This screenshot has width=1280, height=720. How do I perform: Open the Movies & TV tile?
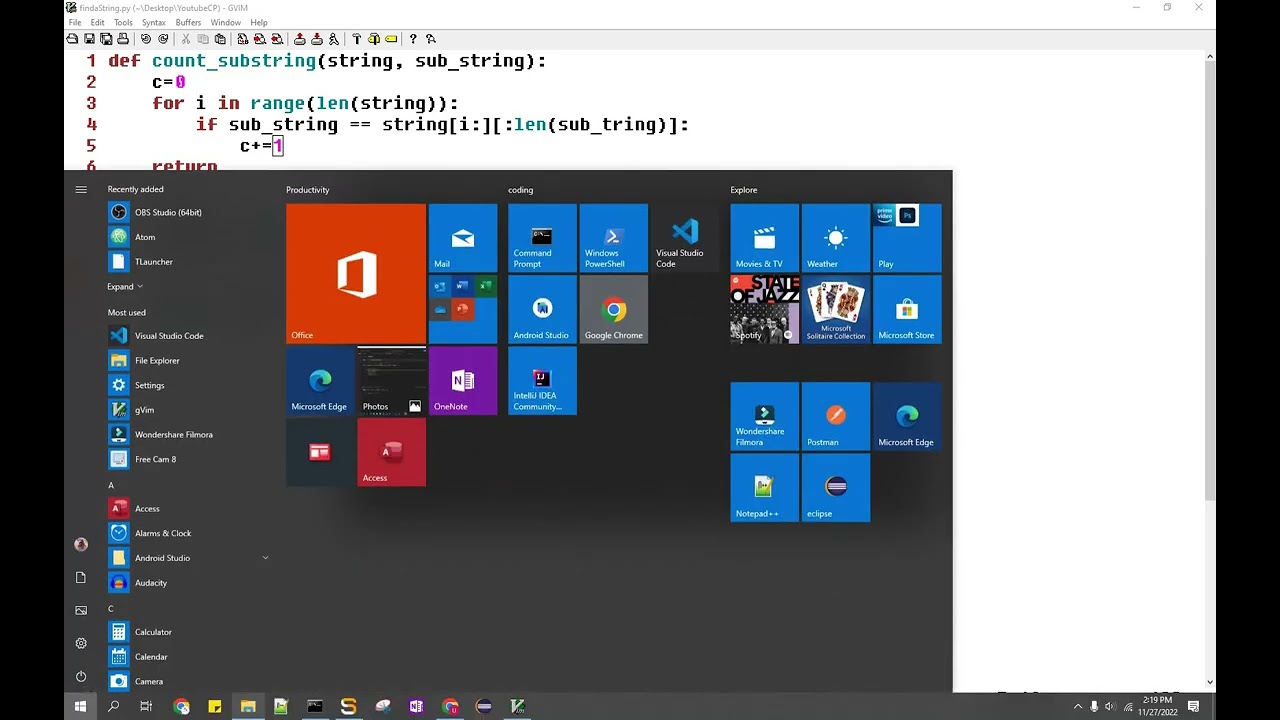pyautogui.click(x=765, y=238)
